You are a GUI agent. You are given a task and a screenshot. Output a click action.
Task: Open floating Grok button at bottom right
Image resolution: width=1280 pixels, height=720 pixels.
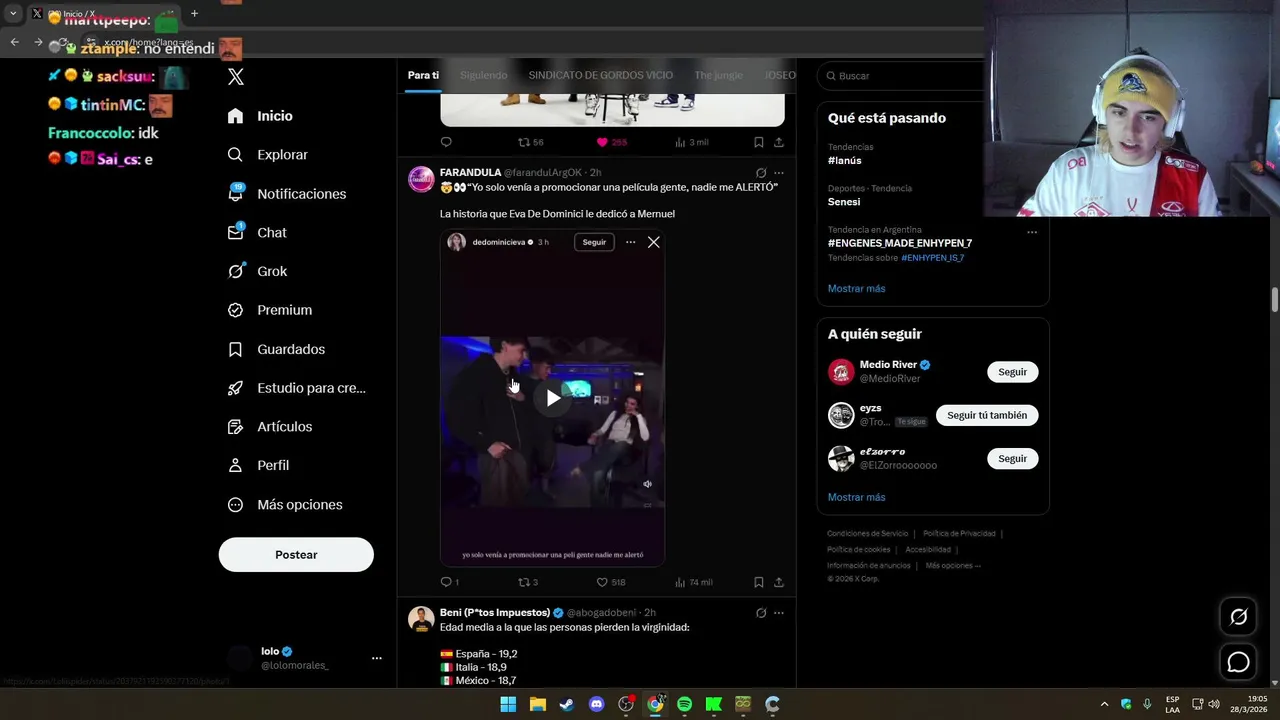pos(1238,617)
